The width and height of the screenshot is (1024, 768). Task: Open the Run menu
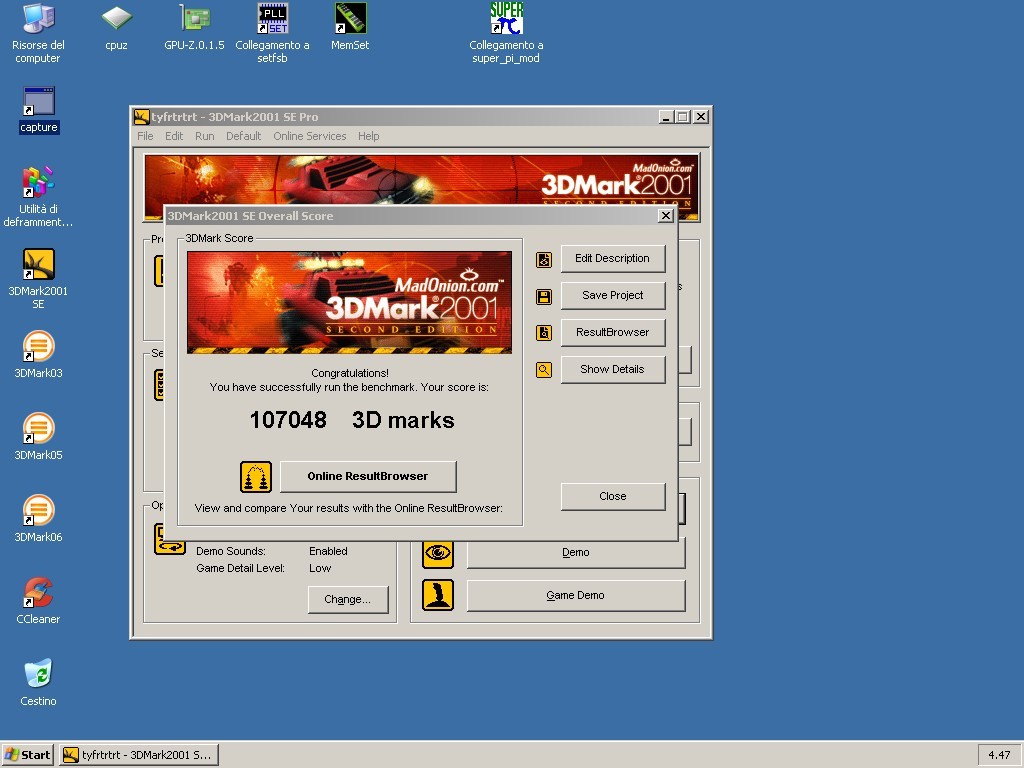[x=204, y=136]
